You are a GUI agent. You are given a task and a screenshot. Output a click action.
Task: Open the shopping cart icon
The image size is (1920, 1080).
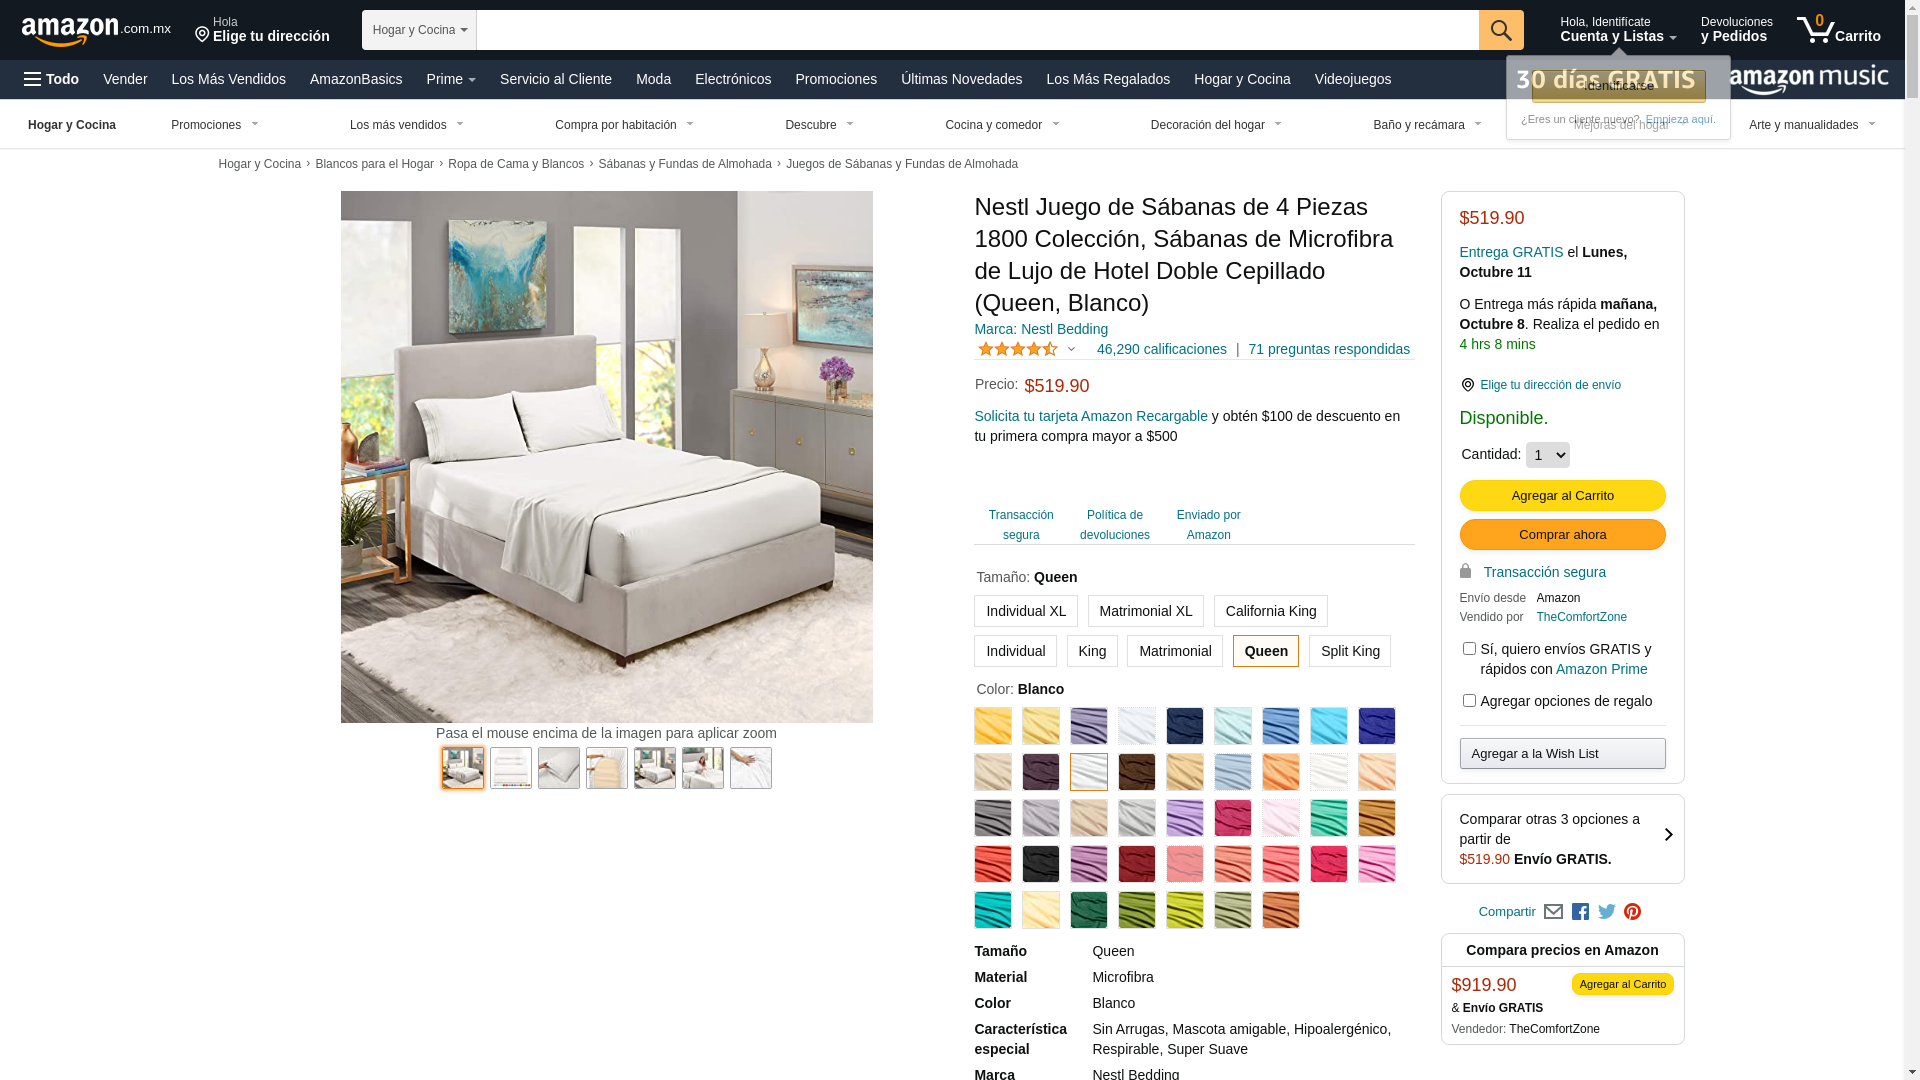tap(1838, 29)
